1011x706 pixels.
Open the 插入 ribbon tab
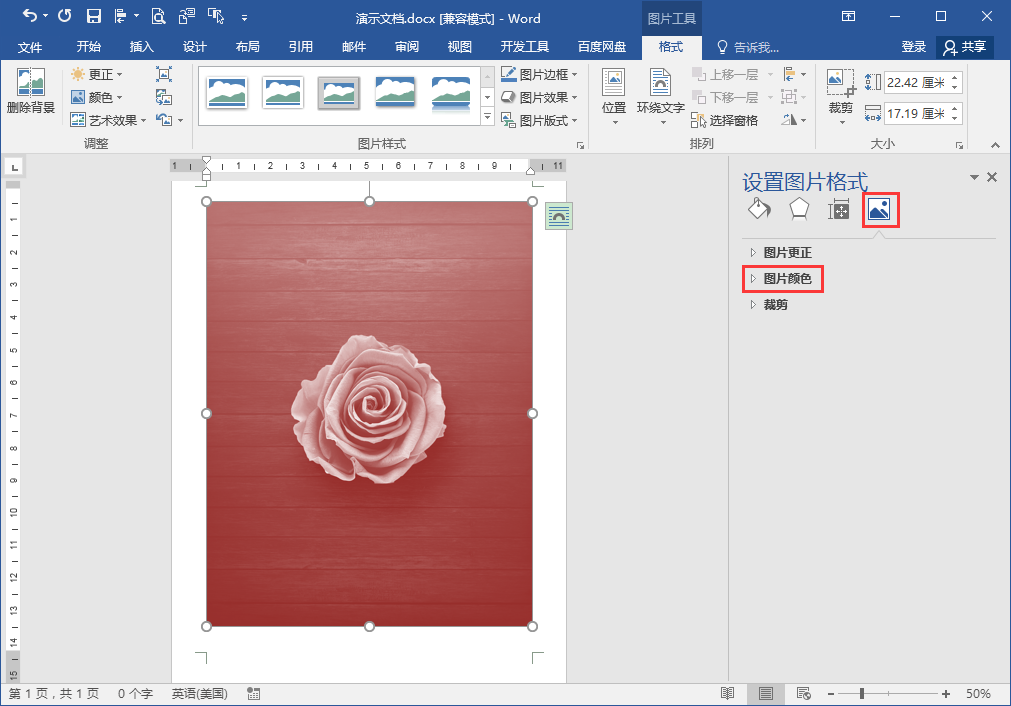point(142,46)
